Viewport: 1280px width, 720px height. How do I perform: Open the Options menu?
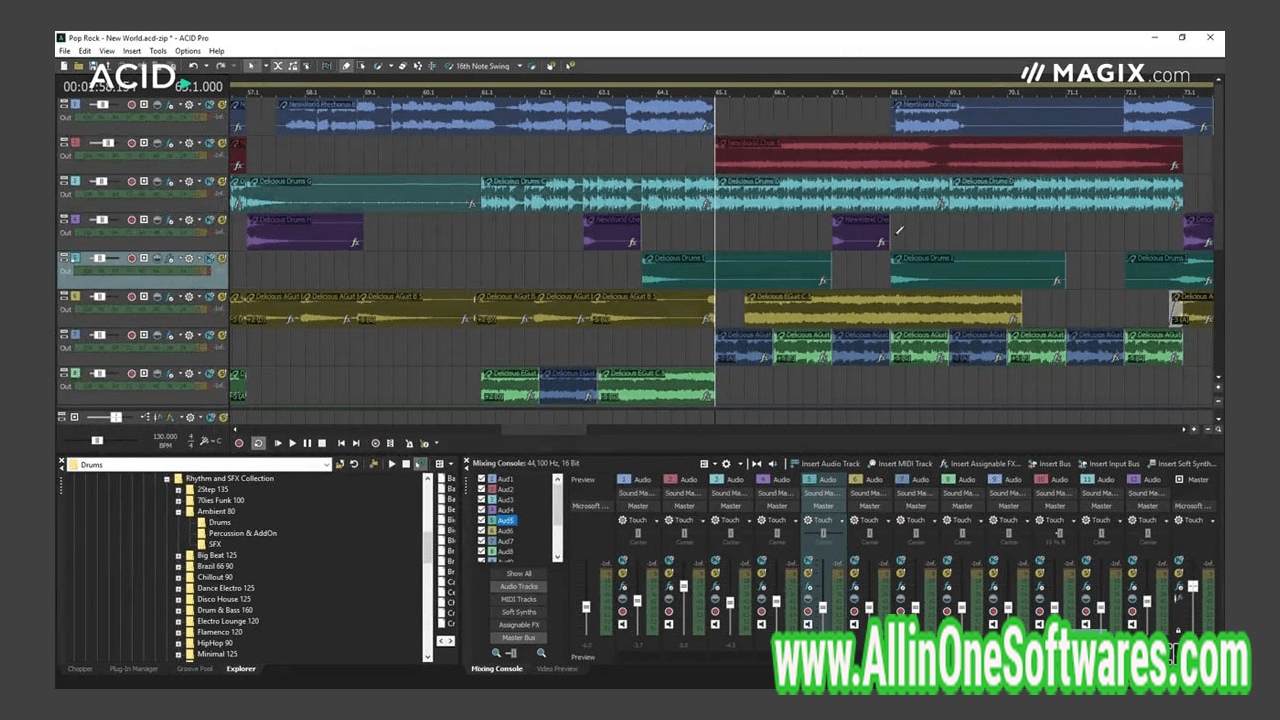click(187, 51)
